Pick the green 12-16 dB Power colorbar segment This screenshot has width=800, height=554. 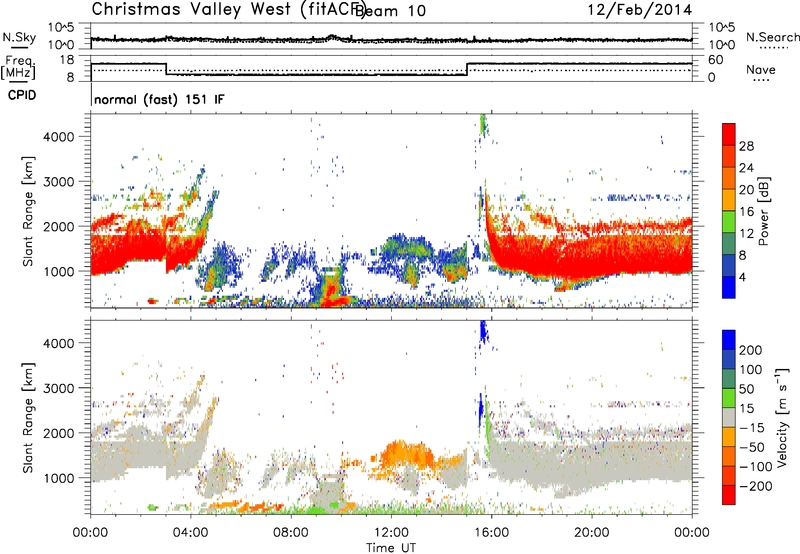[x=729, y=222]
